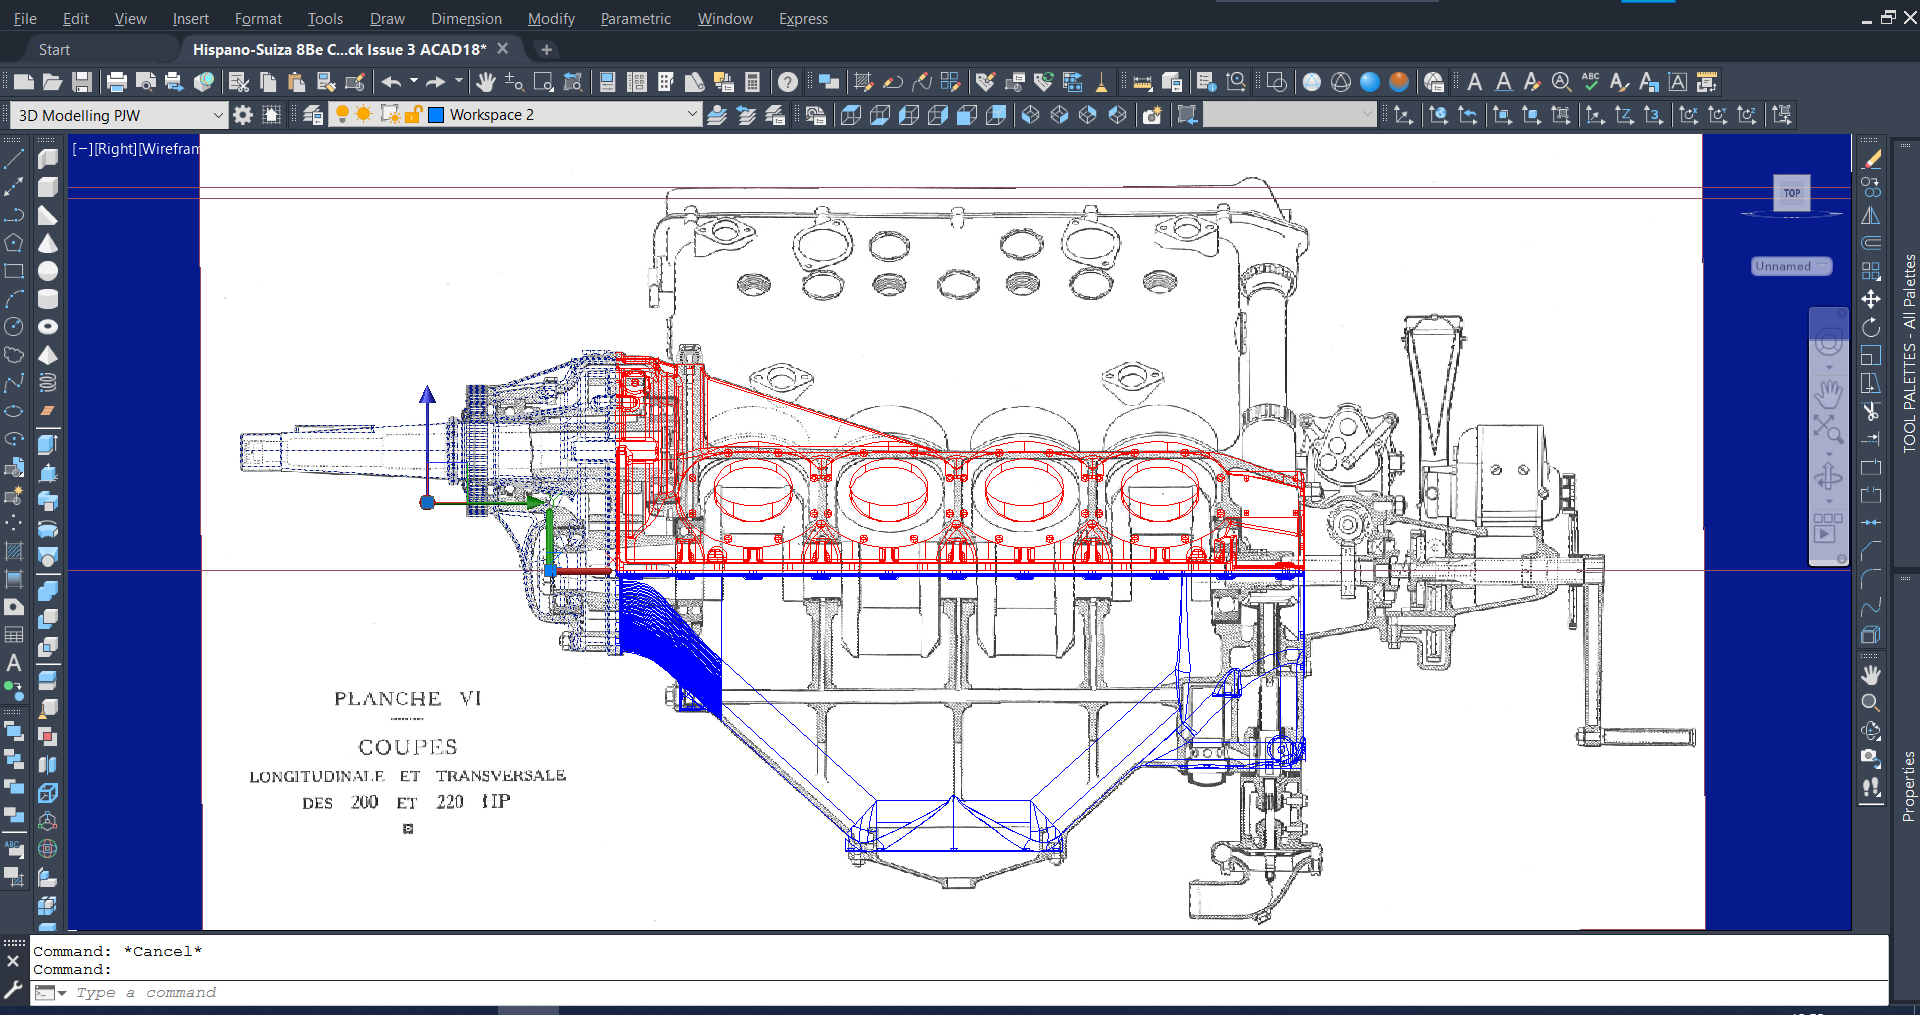This screenshot has width=1920, height=1015.
Task: Expand the undo history arrow
Action: [x=414, y=82]
